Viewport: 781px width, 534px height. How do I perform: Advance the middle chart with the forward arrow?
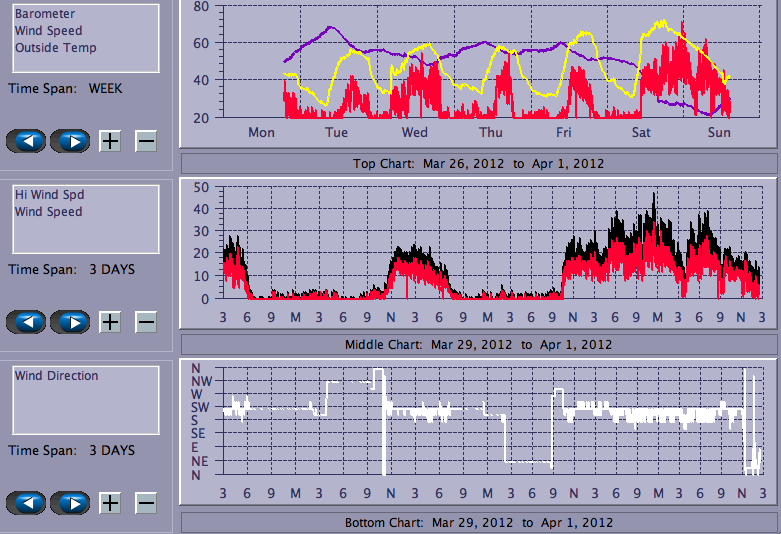70,322
